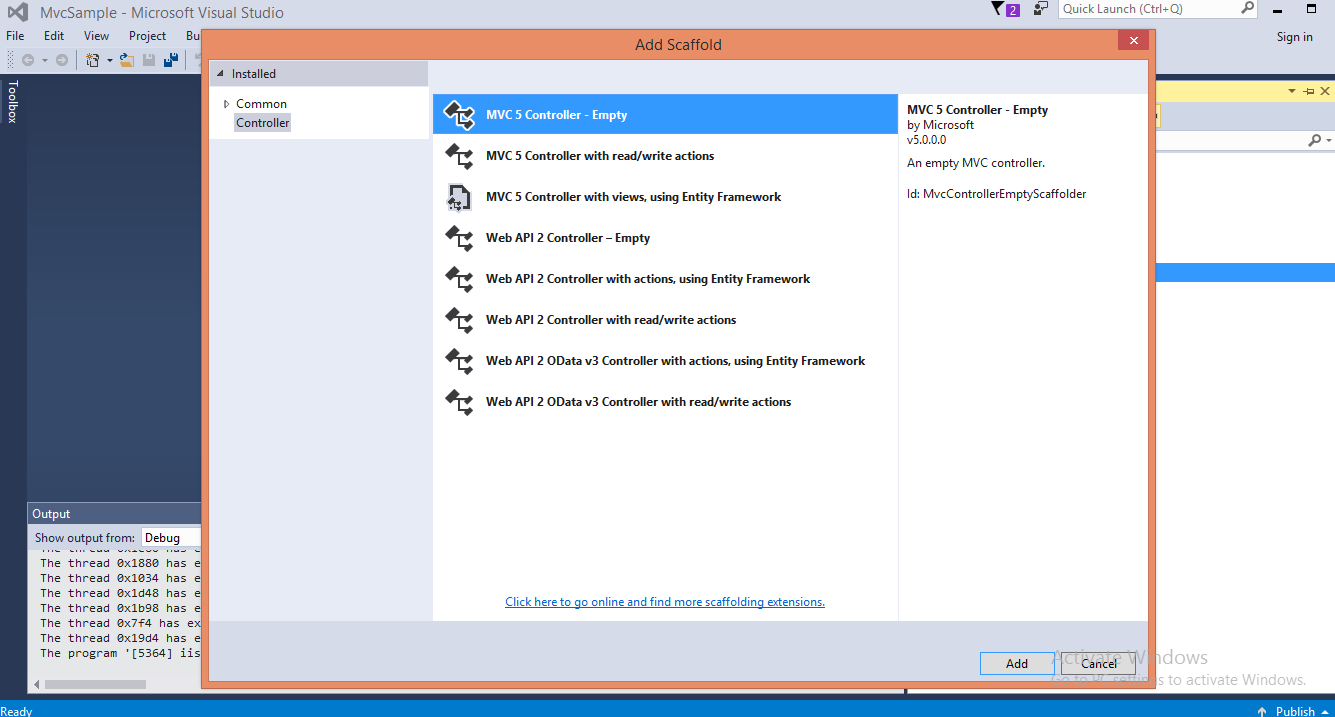Click 'The program [5364]' output line
The image size is (1335, 717).
click(120, 653)
